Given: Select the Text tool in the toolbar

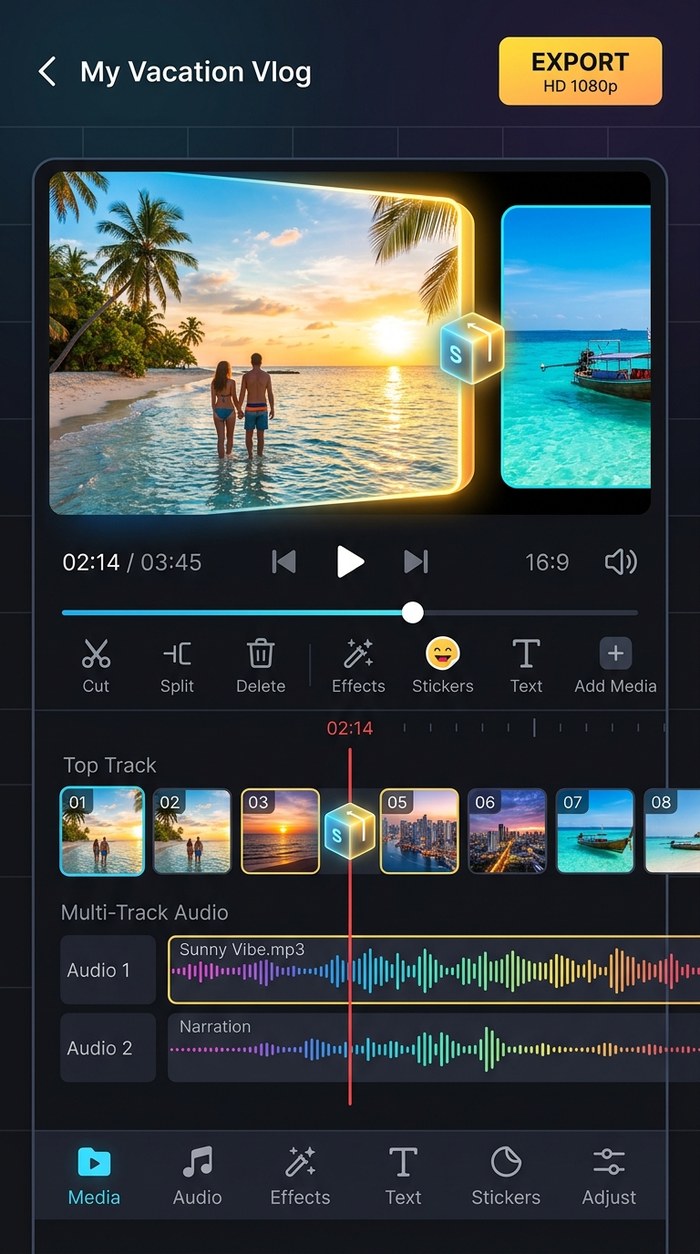Looking at the screenshot, I should click(x=526, y=666).
